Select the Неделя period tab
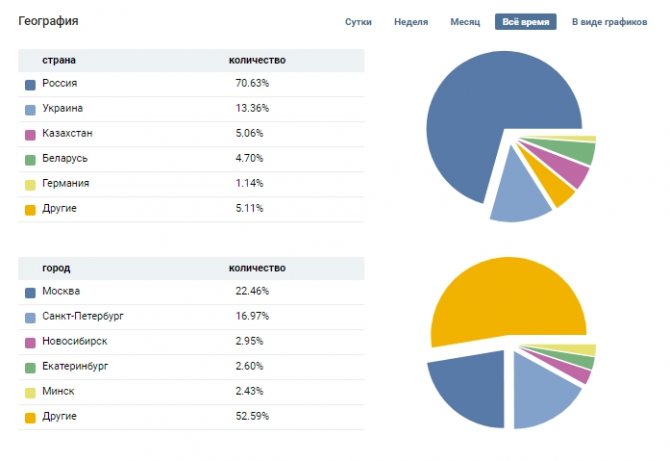The image size is (670, 461). pos(411,22)
